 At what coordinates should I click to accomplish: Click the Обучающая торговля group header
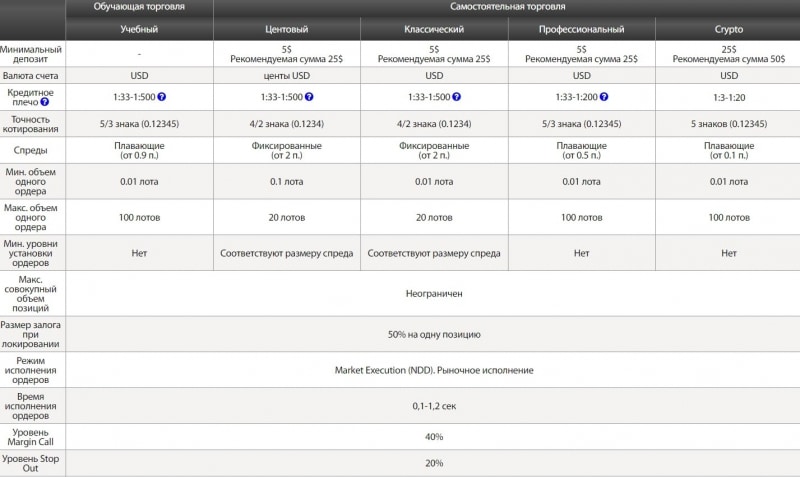pos(139,7)
